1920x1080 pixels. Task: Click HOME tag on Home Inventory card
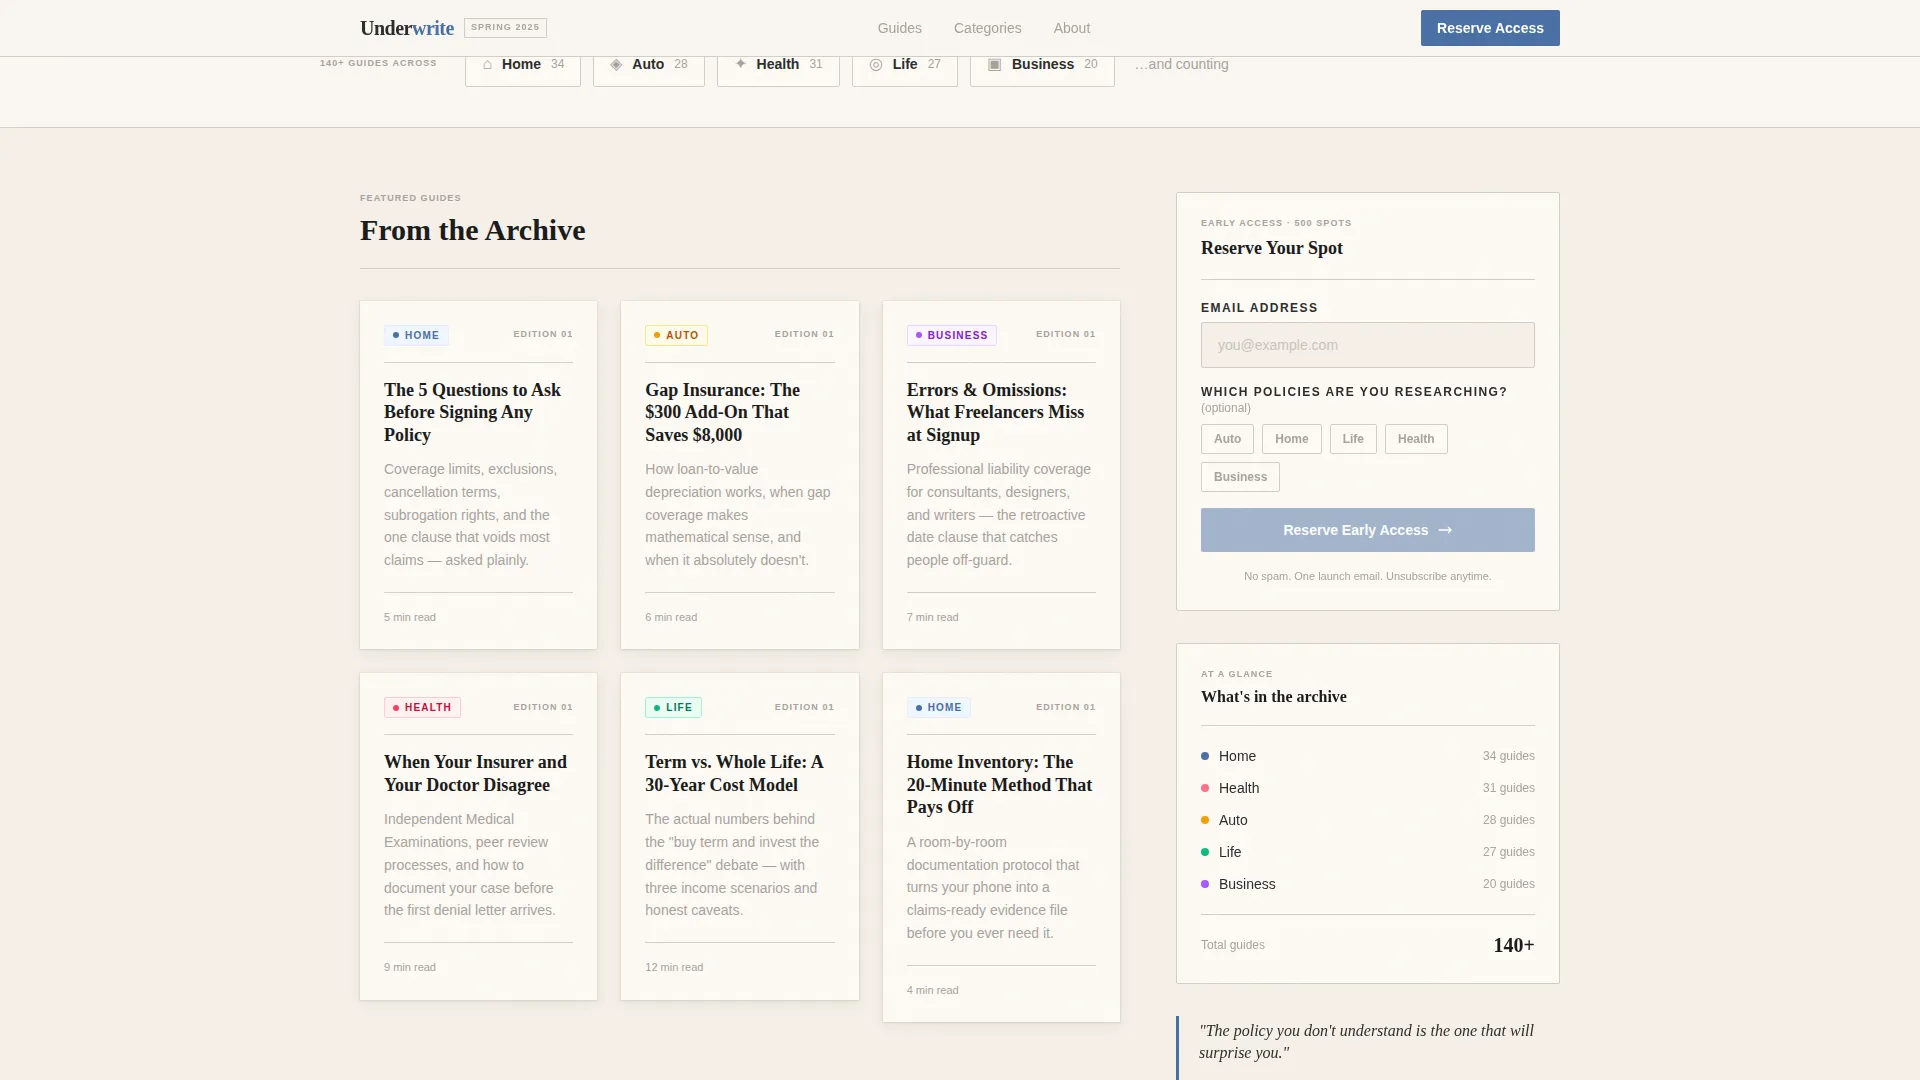tap(938, 707)
